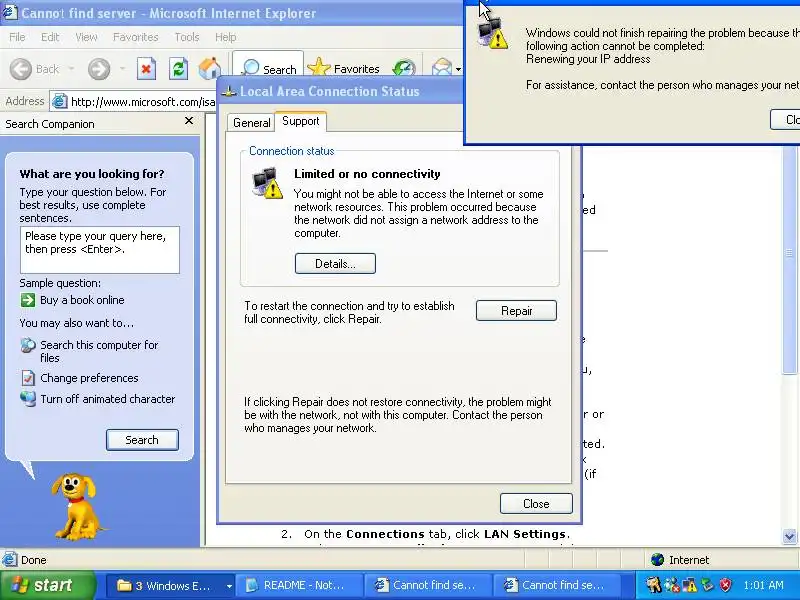800x600 pixels.
Task: Open the View menu
Action: pyautogui.click(x=86, y=37)
